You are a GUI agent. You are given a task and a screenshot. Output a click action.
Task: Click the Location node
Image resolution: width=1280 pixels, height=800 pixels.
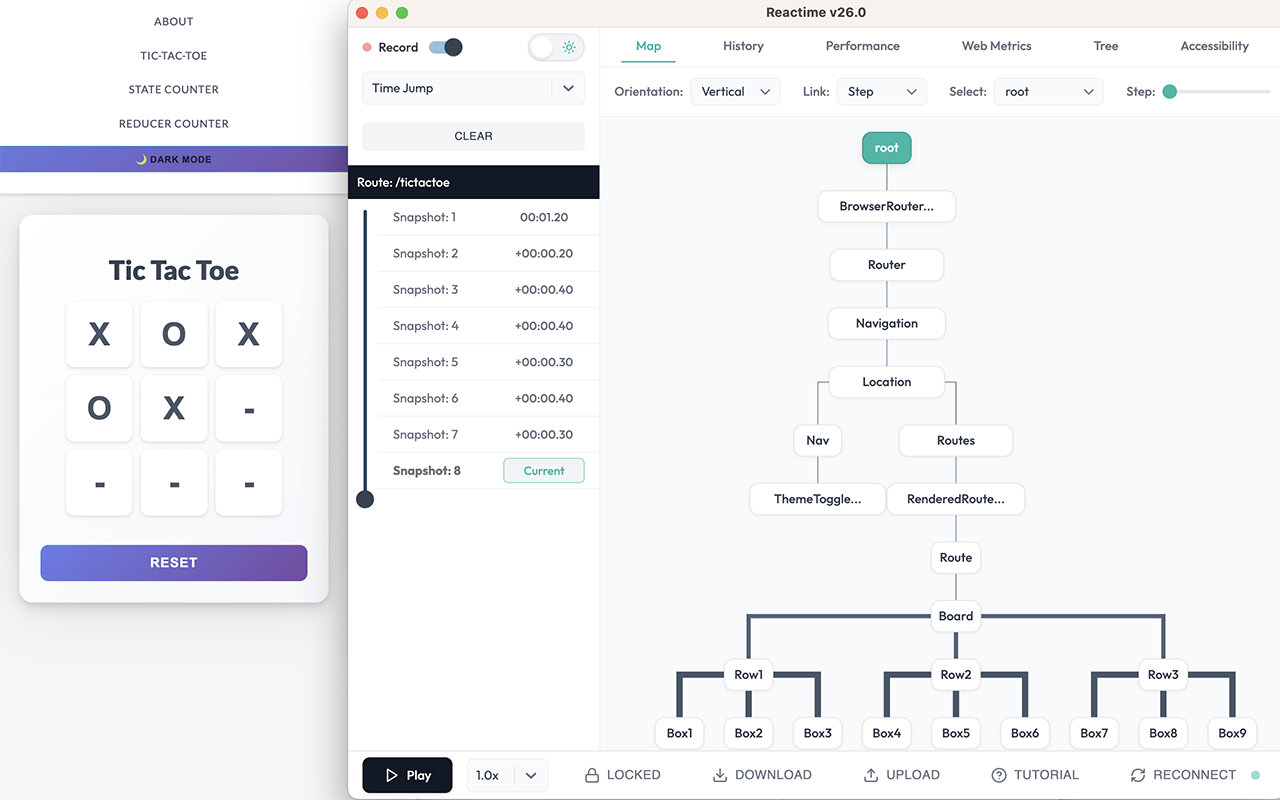(x=887, y=382)
